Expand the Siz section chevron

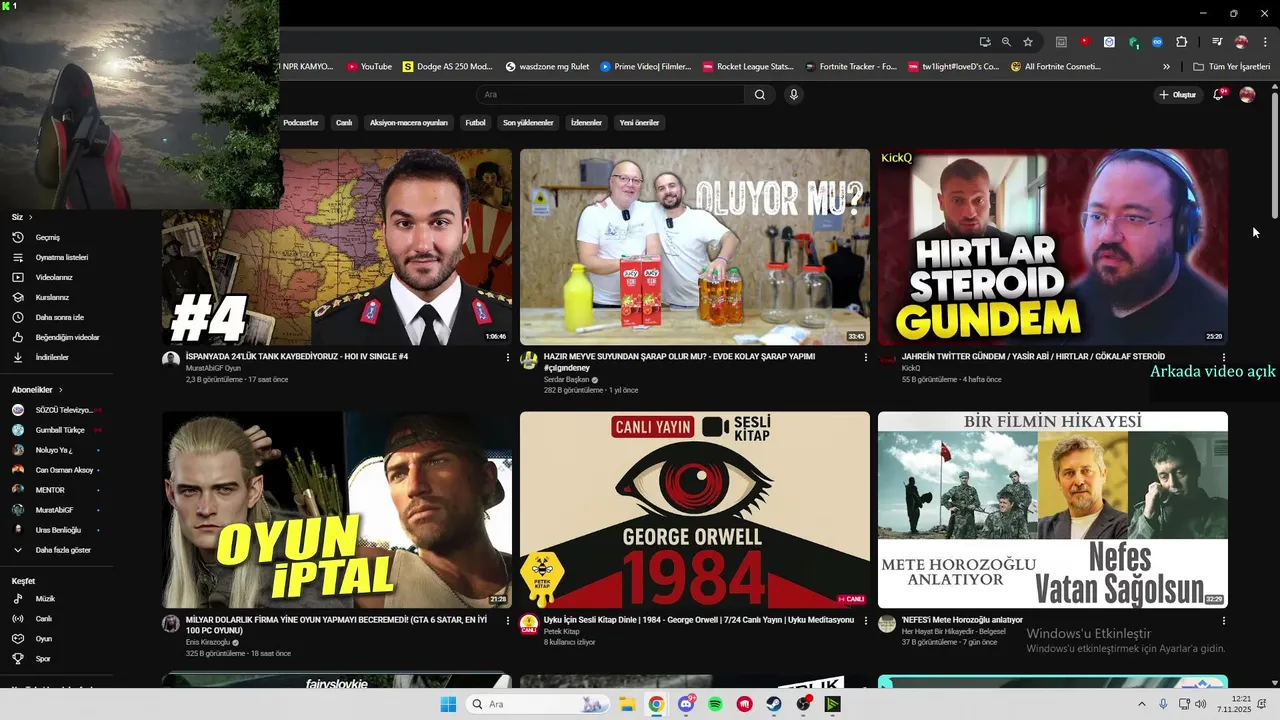30,217
